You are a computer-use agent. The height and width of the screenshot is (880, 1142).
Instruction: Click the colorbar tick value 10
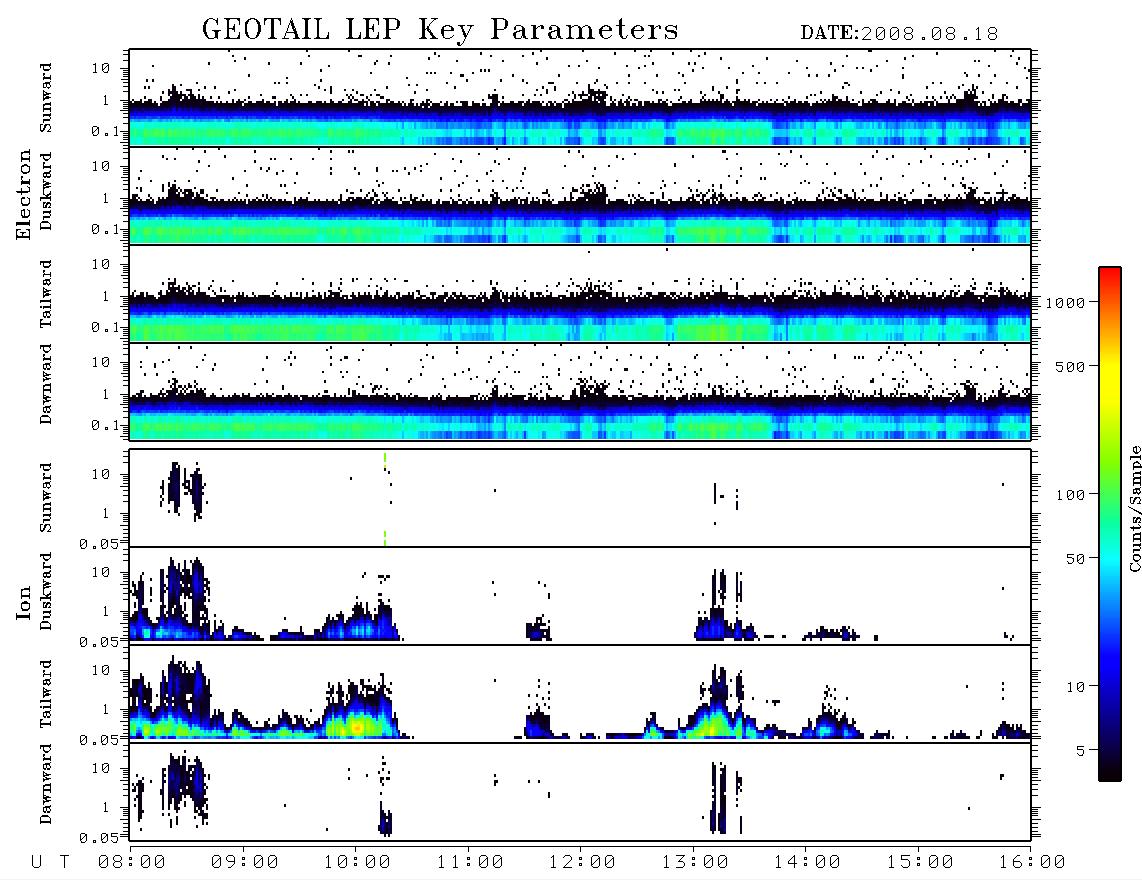click(1075, 687)
